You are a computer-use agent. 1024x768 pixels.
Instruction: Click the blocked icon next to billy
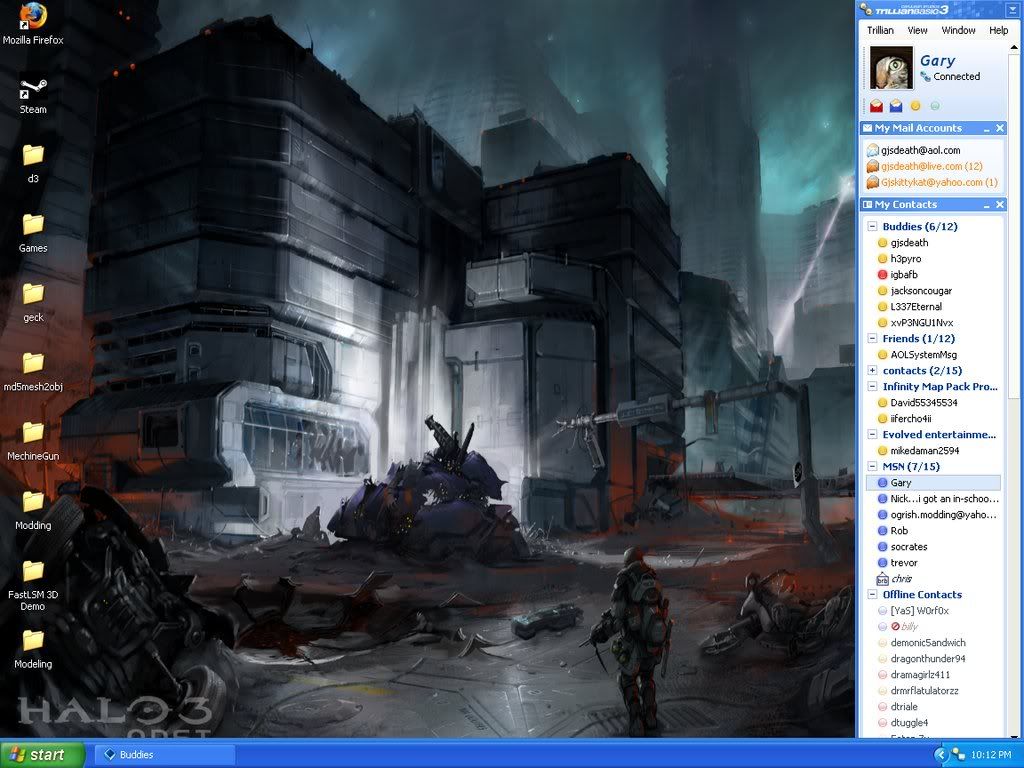click(x=895, y=626)
